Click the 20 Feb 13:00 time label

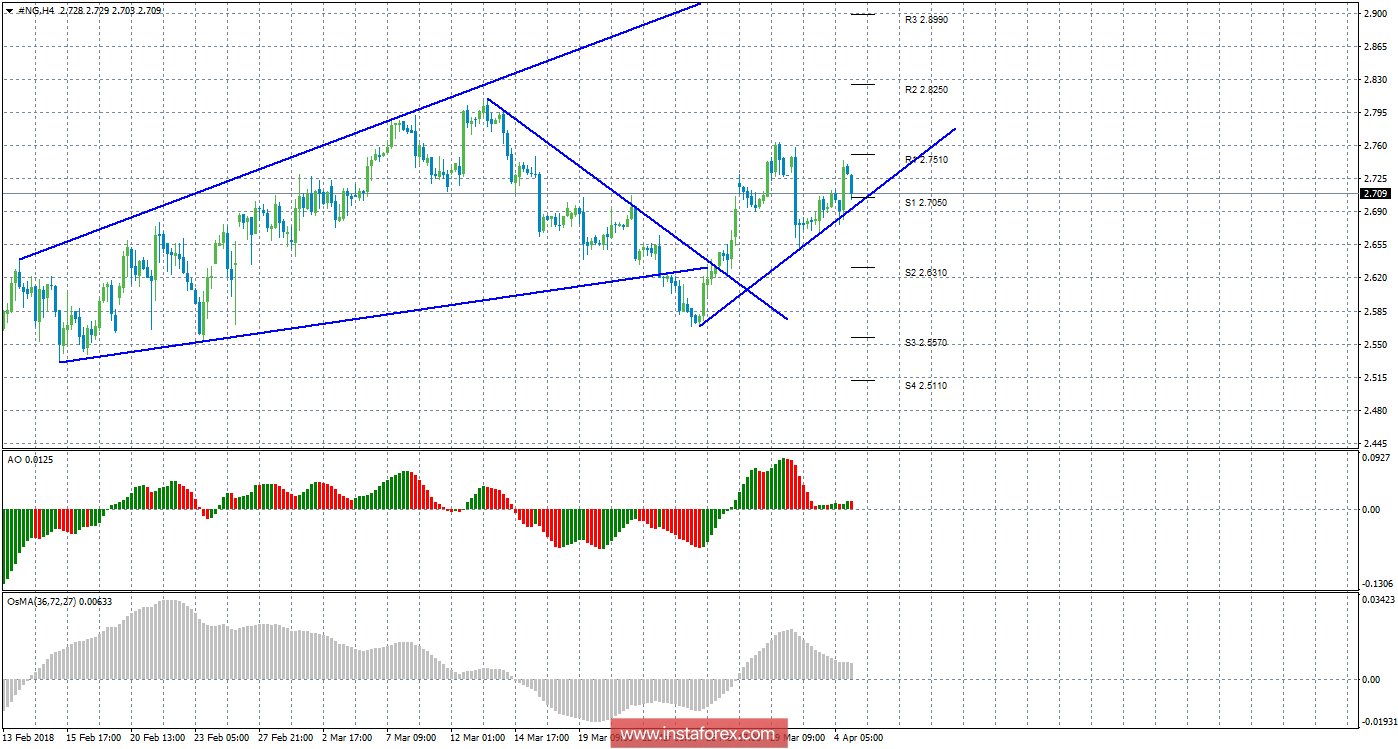(x=159, y=738)
